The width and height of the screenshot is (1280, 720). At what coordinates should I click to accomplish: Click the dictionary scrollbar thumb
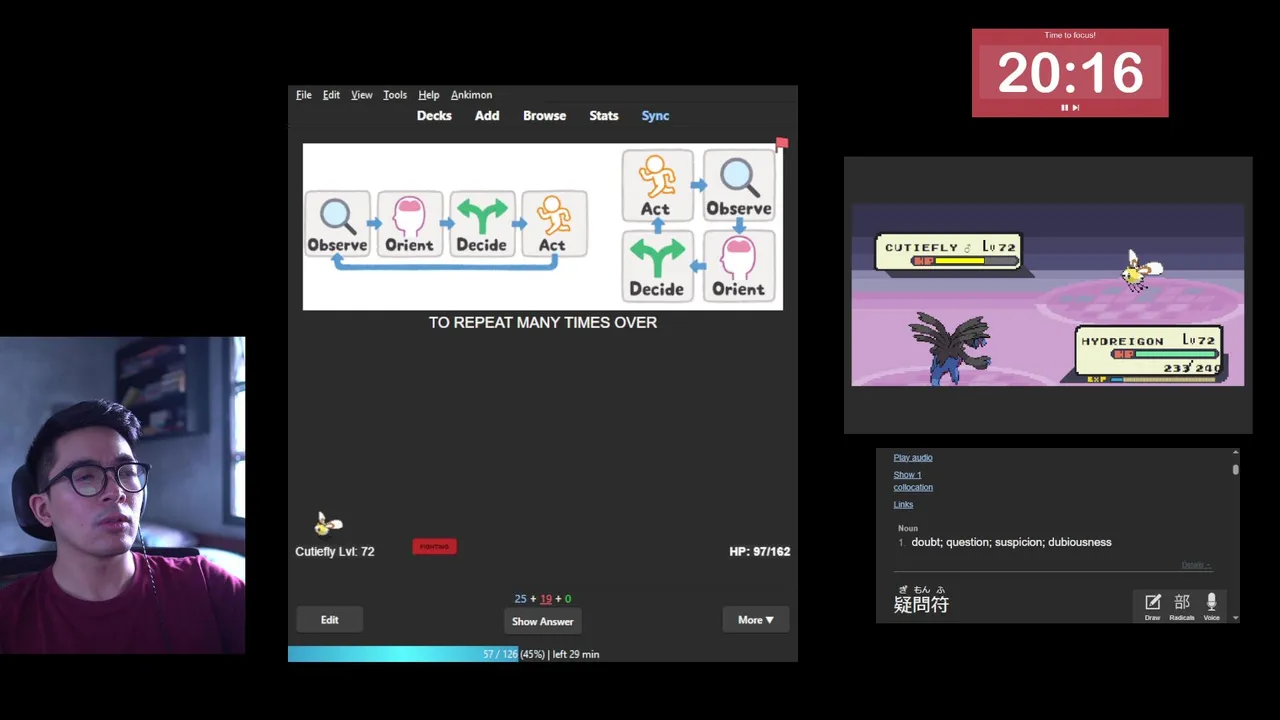[1236, 468]
